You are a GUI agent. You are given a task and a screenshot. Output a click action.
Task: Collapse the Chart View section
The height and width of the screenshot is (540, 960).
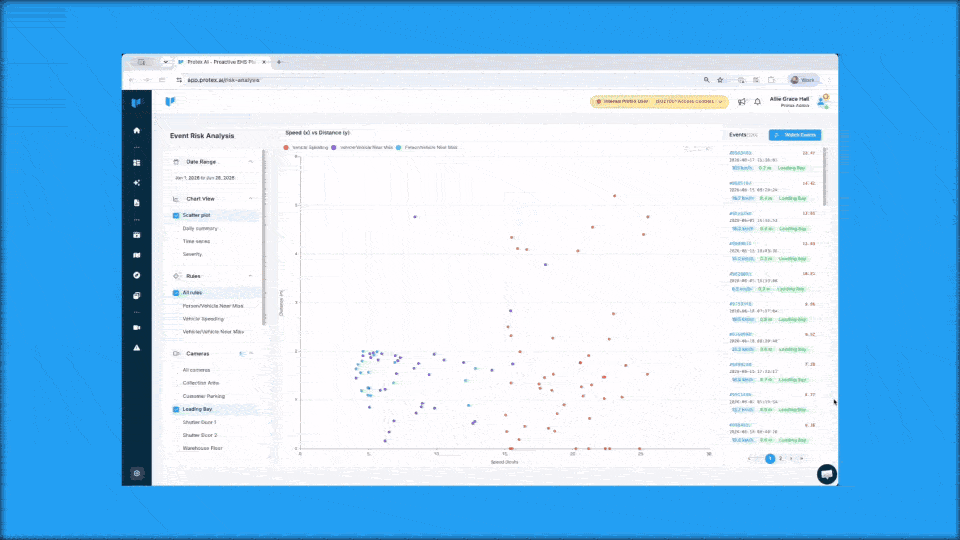pos(250,198)
